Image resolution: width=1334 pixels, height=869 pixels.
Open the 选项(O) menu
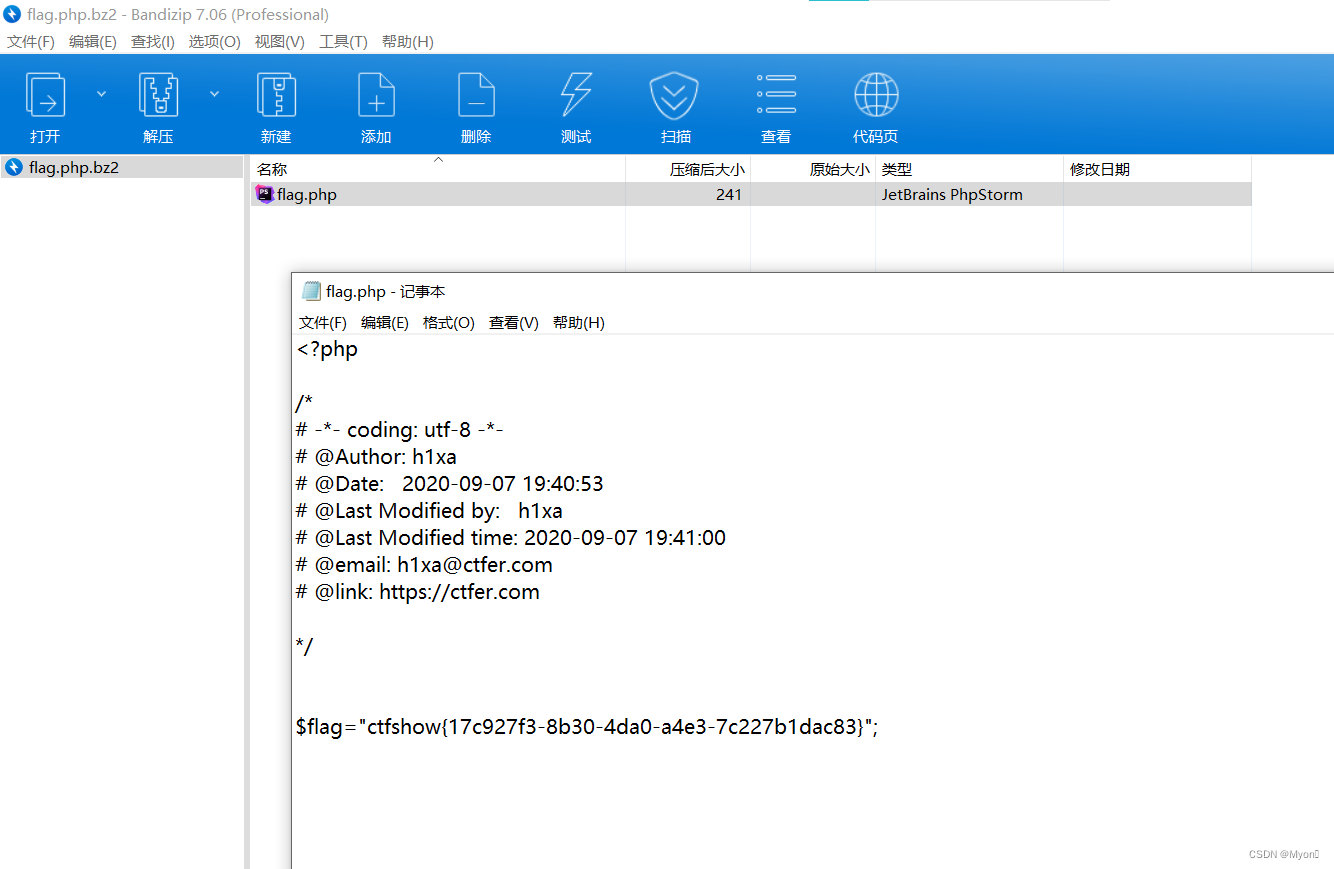214,41
